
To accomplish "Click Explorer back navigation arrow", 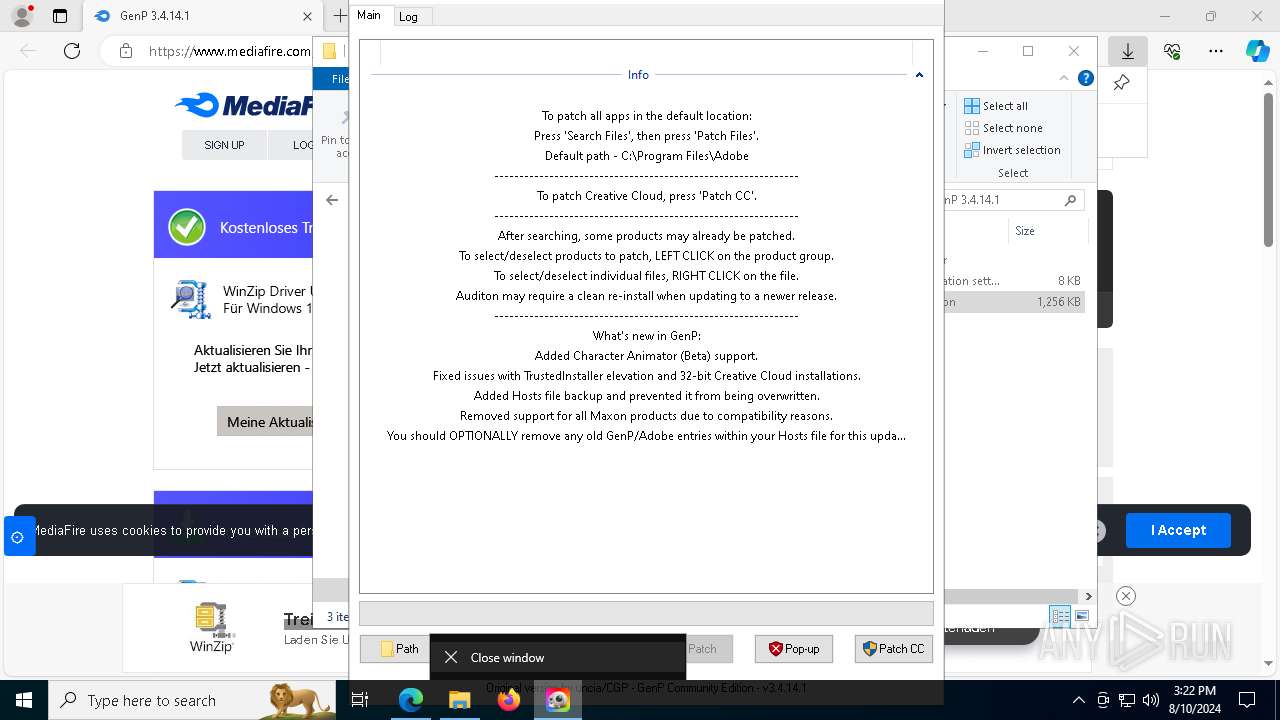I will [332, 200].
